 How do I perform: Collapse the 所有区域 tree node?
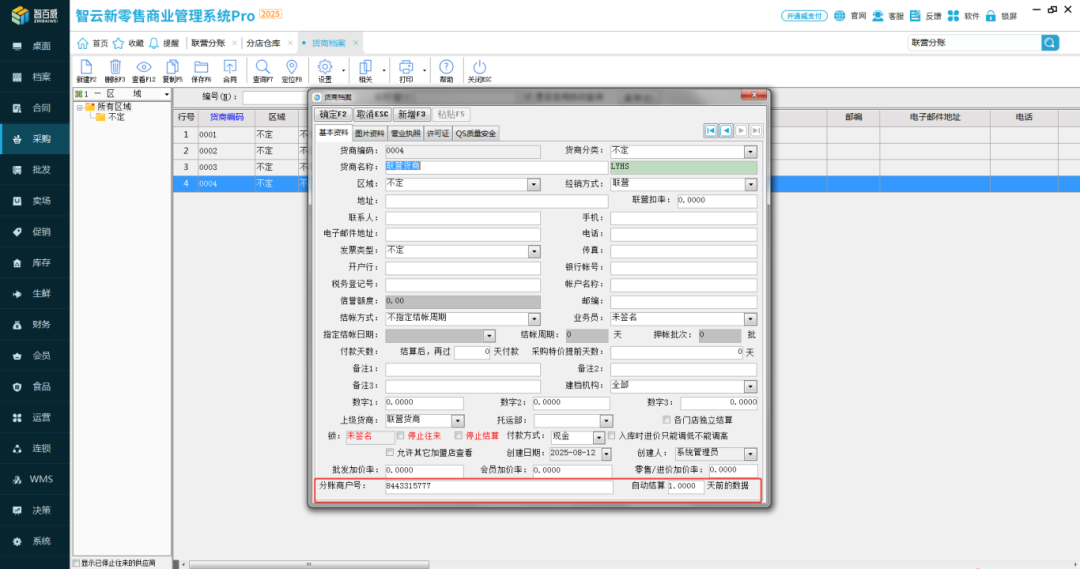79,107
